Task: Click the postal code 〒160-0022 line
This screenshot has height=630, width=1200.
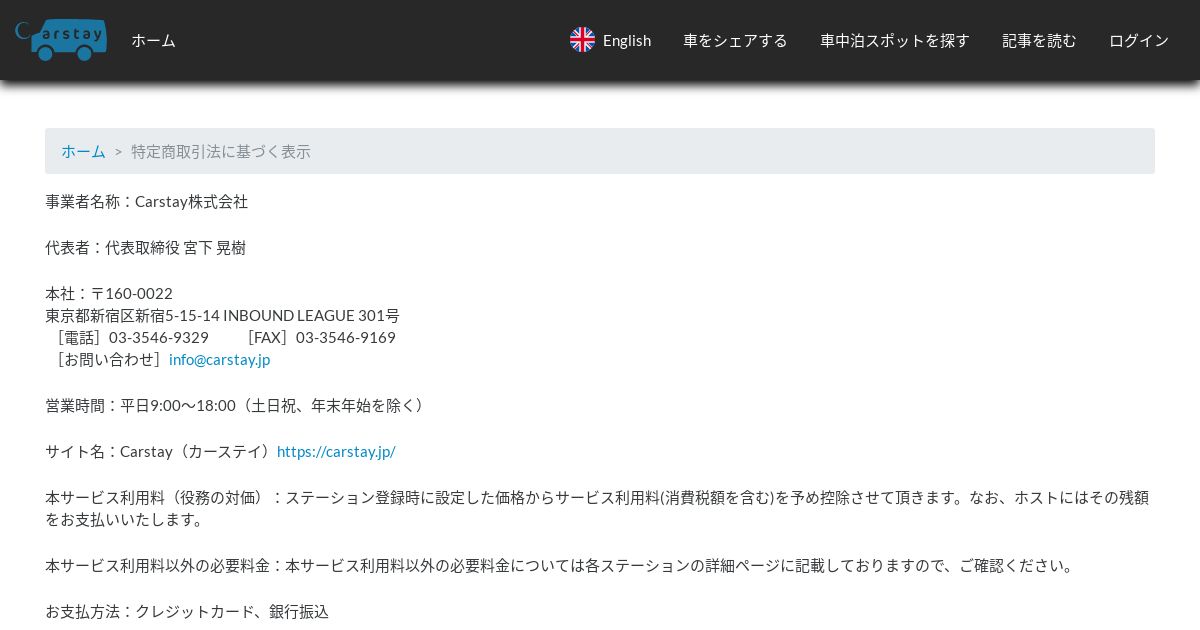Action: [109, 293]
